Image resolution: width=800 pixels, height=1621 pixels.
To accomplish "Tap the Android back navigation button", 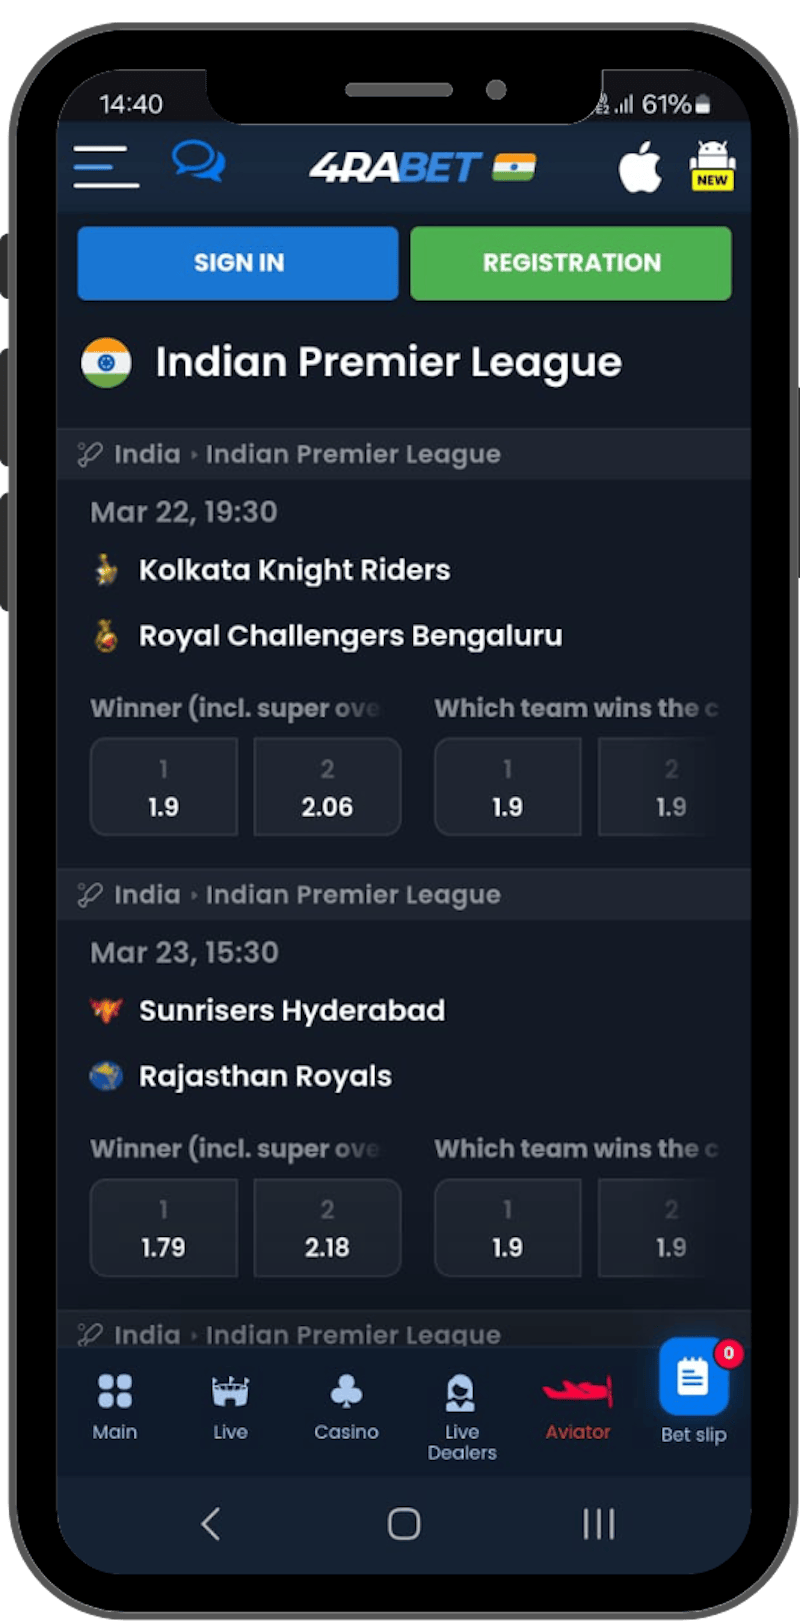I will (210, 1524).
